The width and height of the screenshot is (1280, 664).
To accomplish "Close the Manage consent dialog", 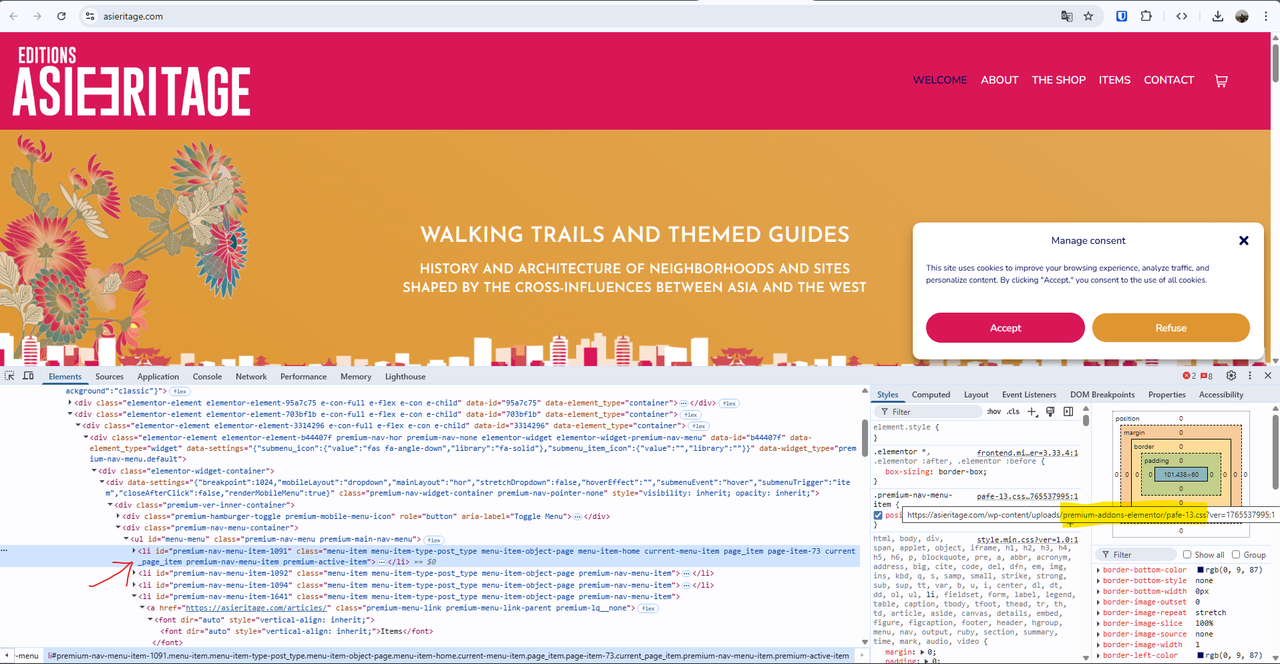I will coord(1244,240).
